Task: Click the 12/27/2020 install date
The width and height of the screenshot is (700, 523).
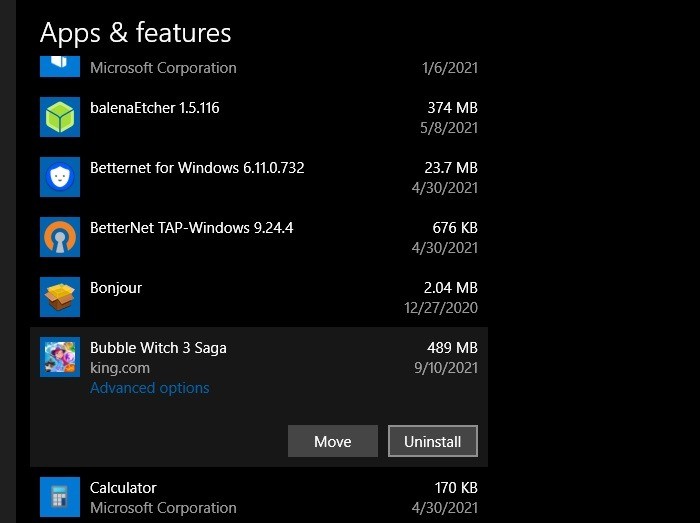Action: click(x=441, y=308)
